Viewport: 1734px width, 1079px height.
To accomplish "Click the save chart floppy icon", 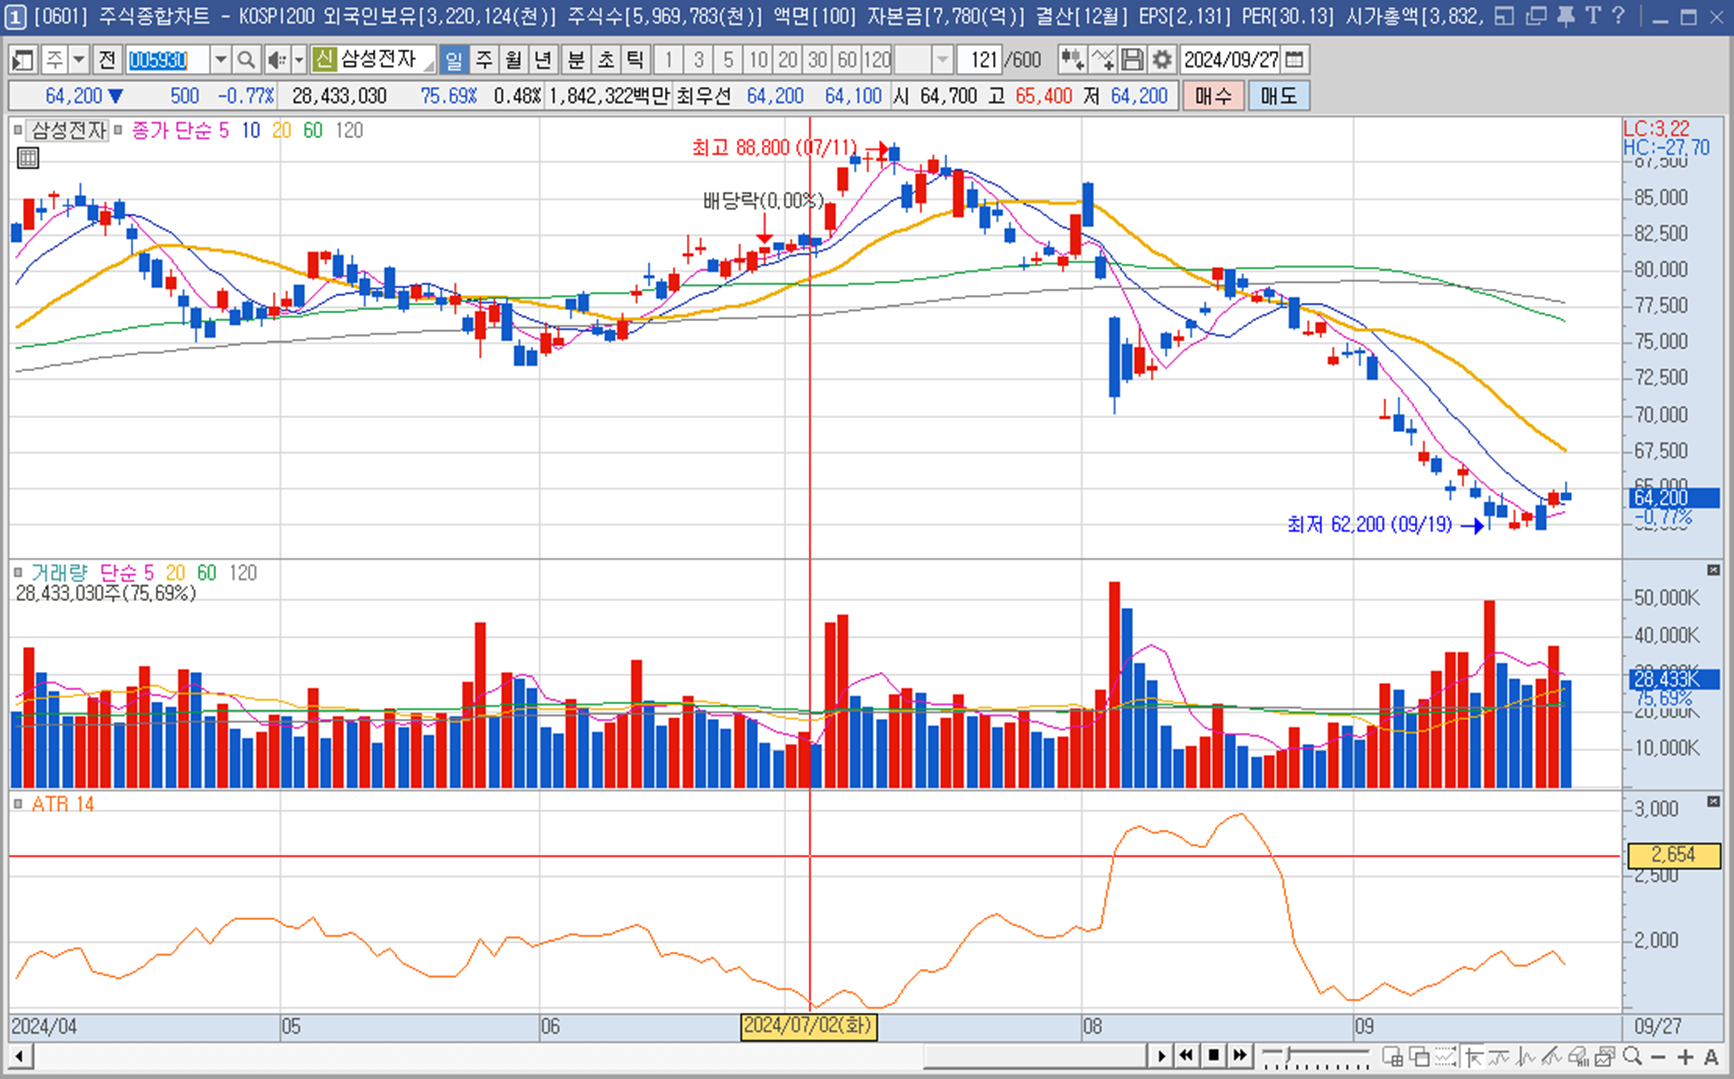I will (1132, 60).
